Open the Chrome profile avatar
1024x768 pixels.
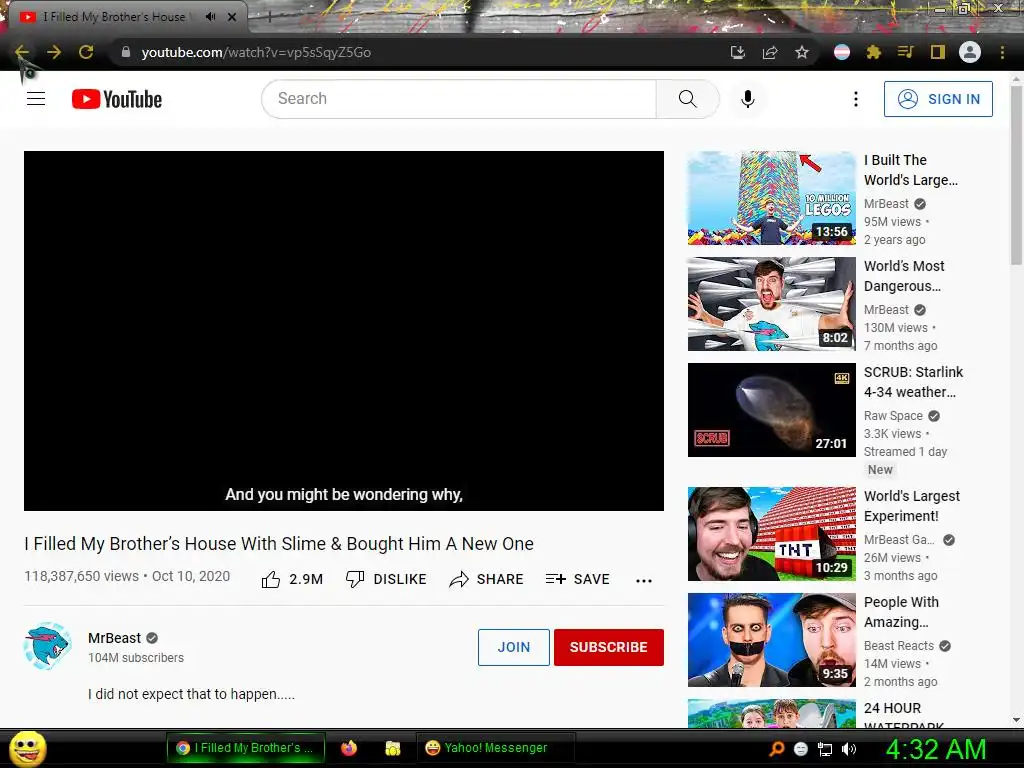(970, 52)
